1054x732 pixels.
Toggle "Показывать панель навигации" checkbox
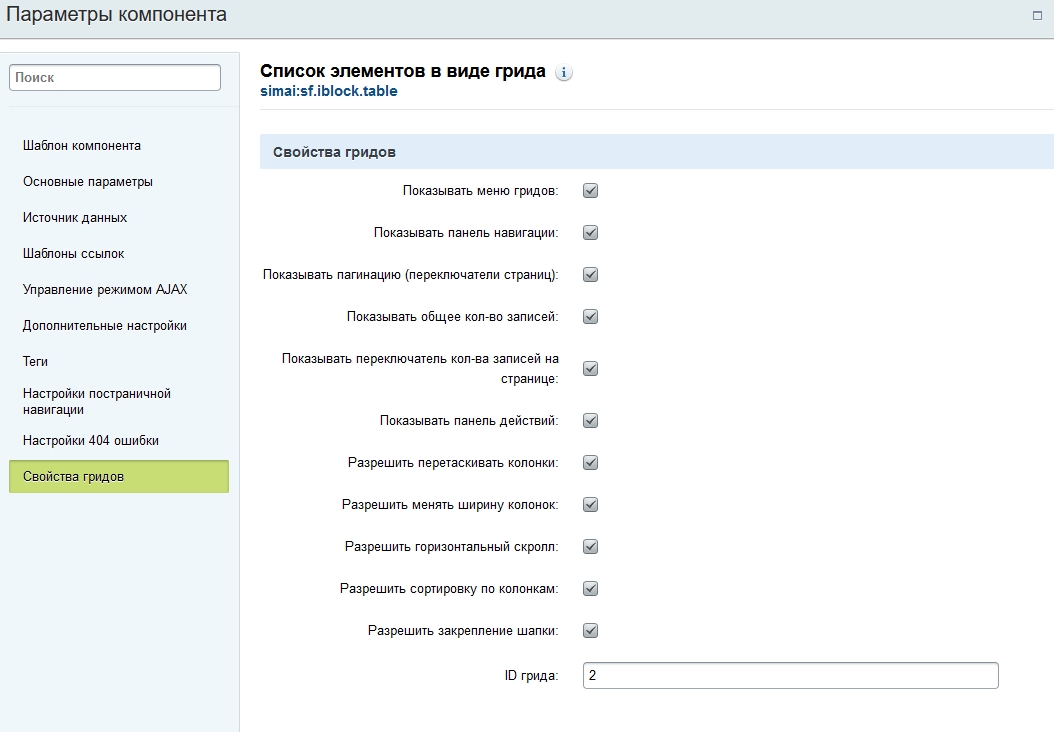click(x=590, y=233)
